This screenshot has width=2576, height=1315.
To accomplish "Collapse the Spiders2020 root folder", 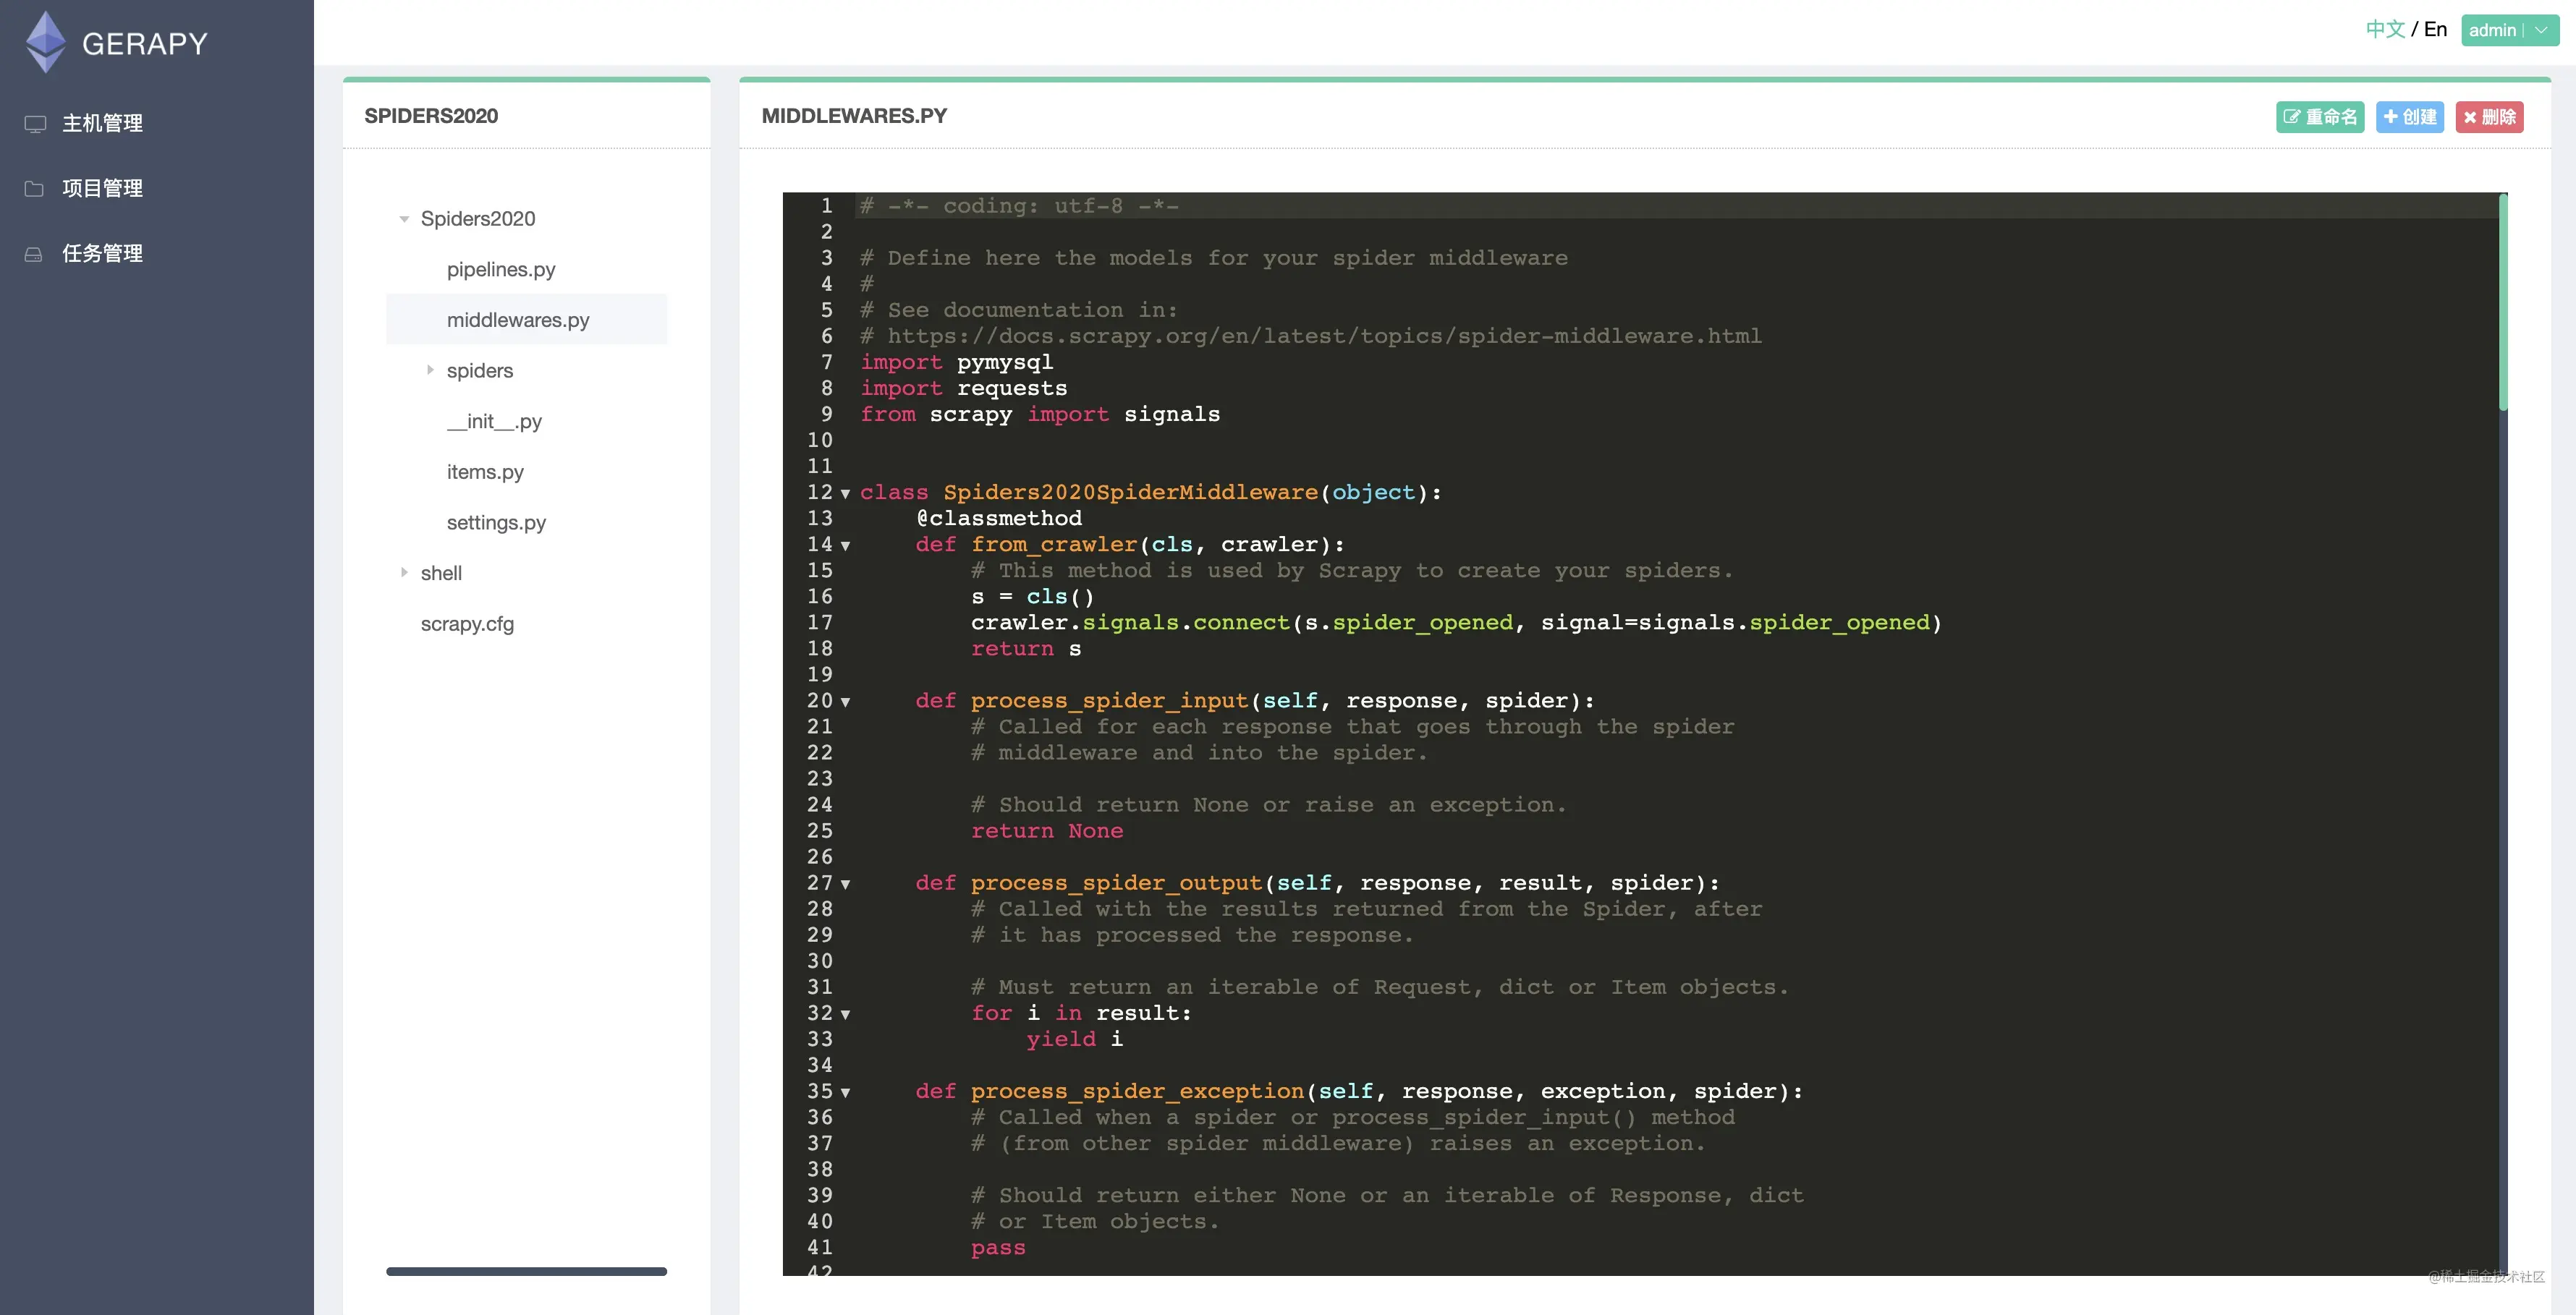I will 404,219.
